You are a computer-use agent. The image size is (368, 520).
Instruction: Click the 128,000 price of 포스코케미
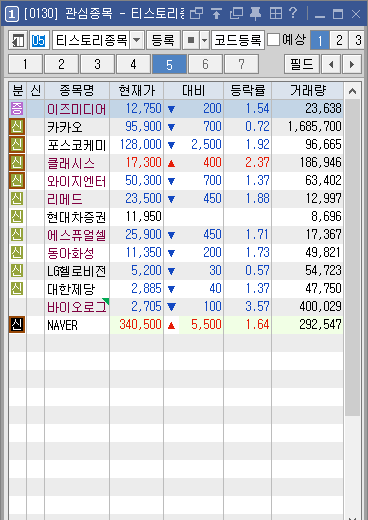pos(137,145)
